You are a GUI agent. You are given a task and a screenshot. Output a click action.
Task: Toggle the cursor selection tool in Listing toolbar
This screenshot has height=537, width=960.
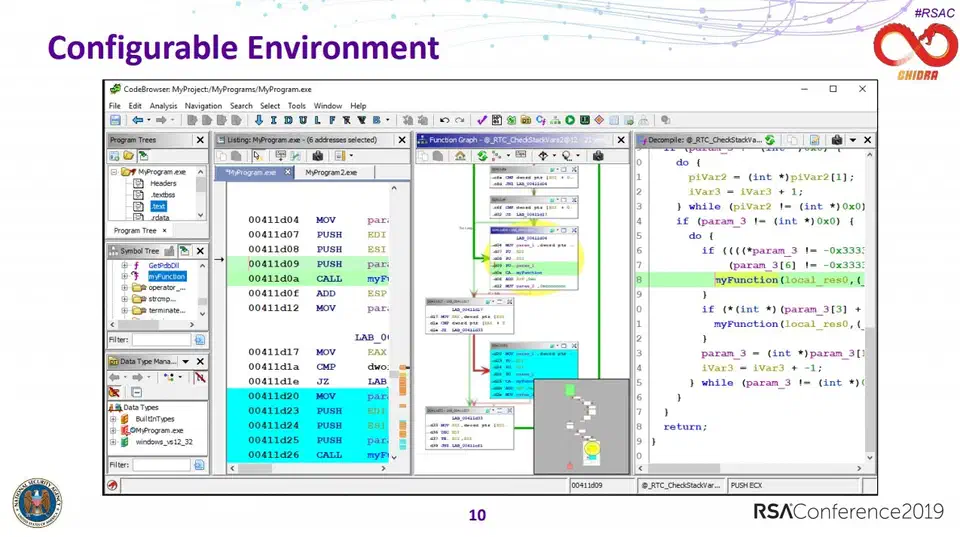click(x=258, y=156)
